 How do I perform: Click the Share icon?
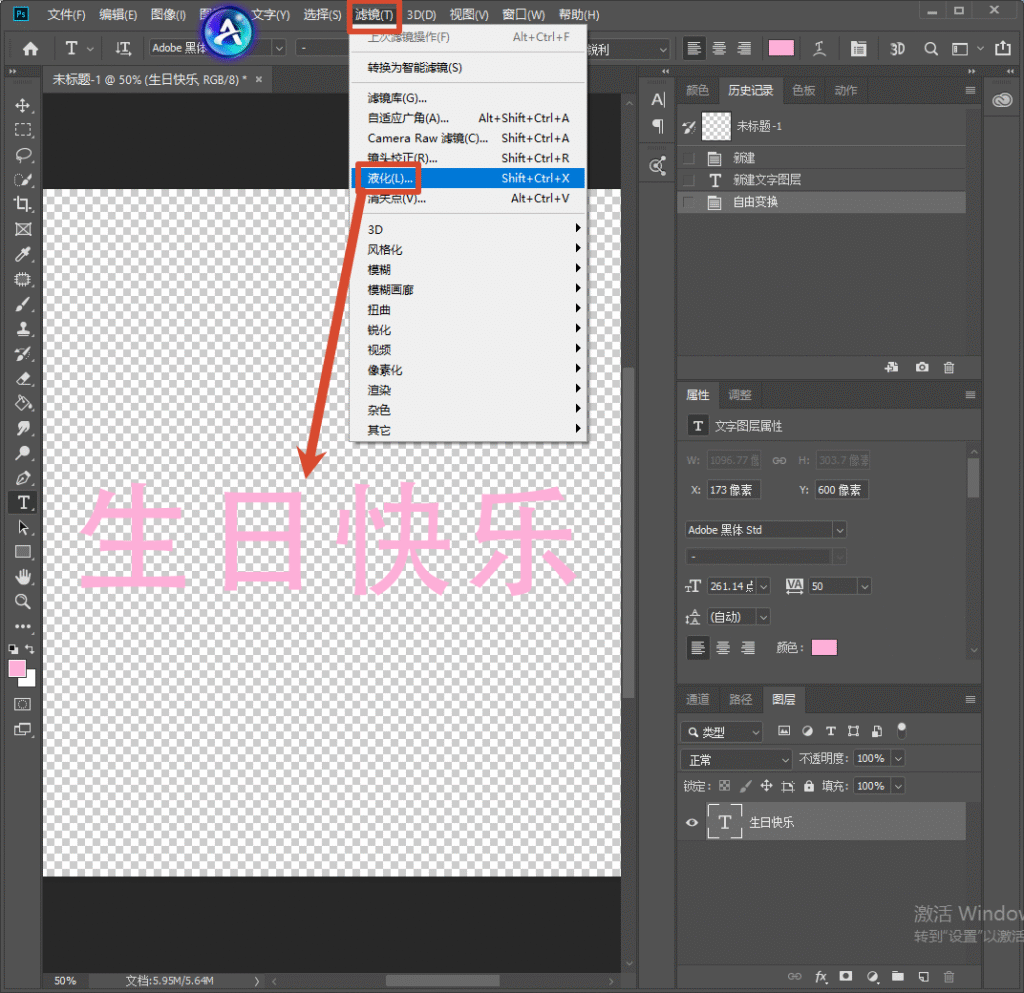point(1002,48)
